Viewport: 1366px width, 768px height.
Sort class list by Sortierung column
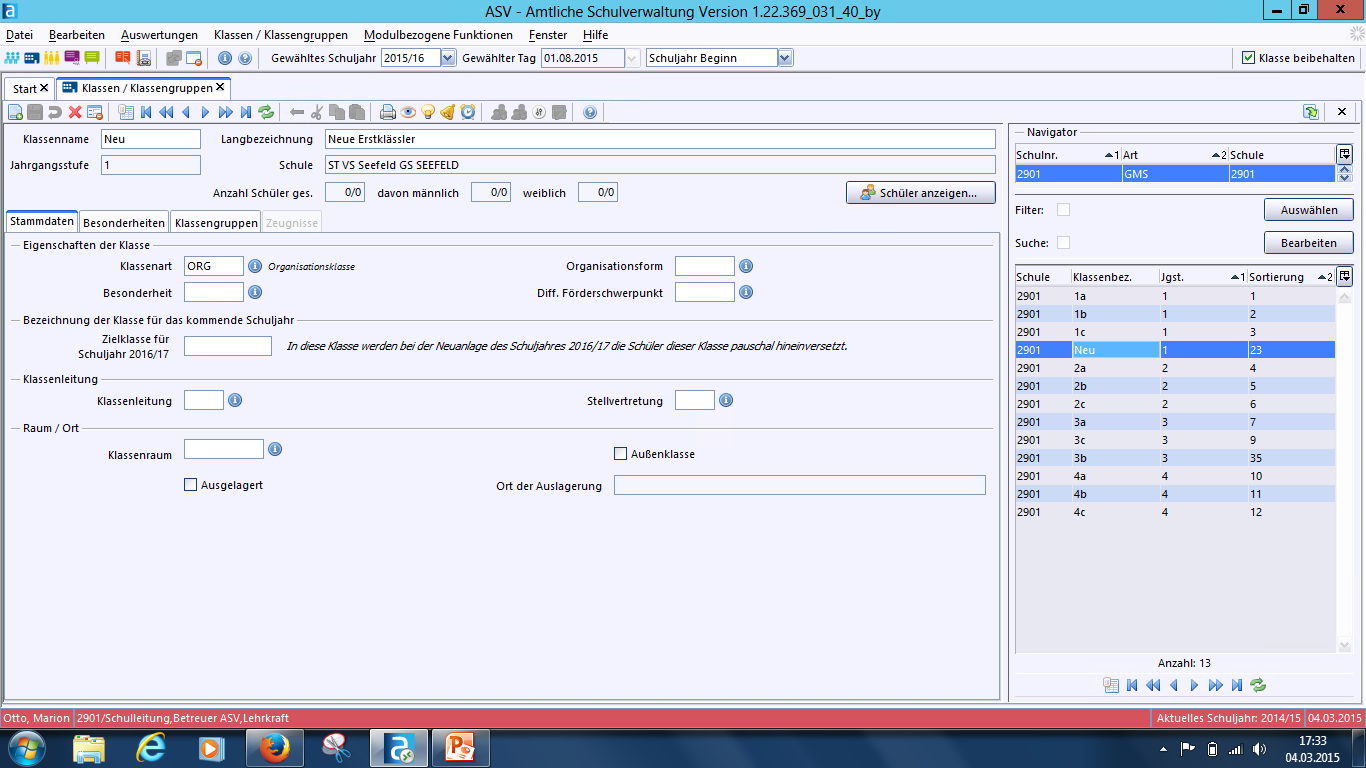(1291, 277)
